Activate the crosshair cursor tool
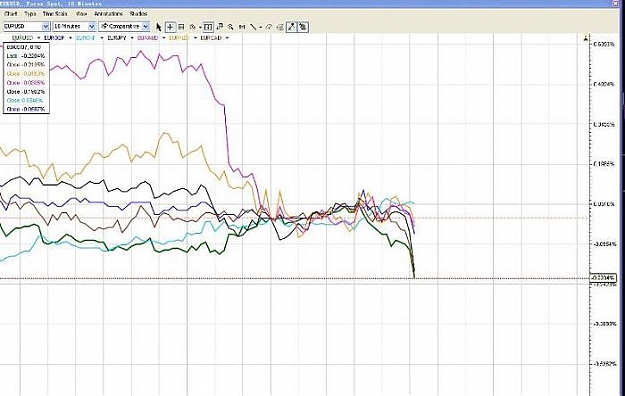 point(170,27)
